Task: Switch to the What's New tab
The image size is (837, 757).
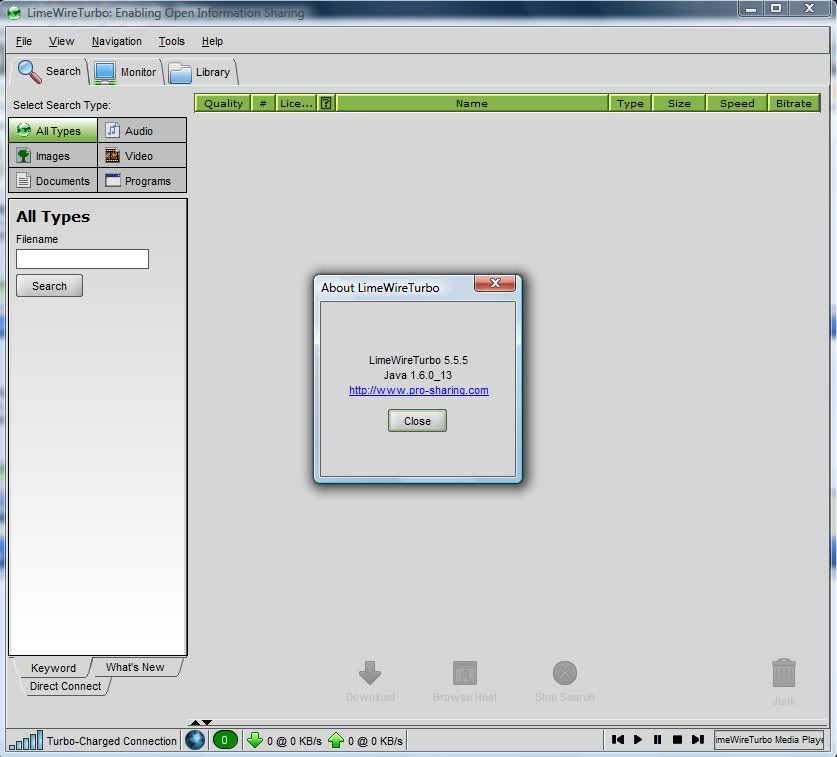Action: [135, 667]
